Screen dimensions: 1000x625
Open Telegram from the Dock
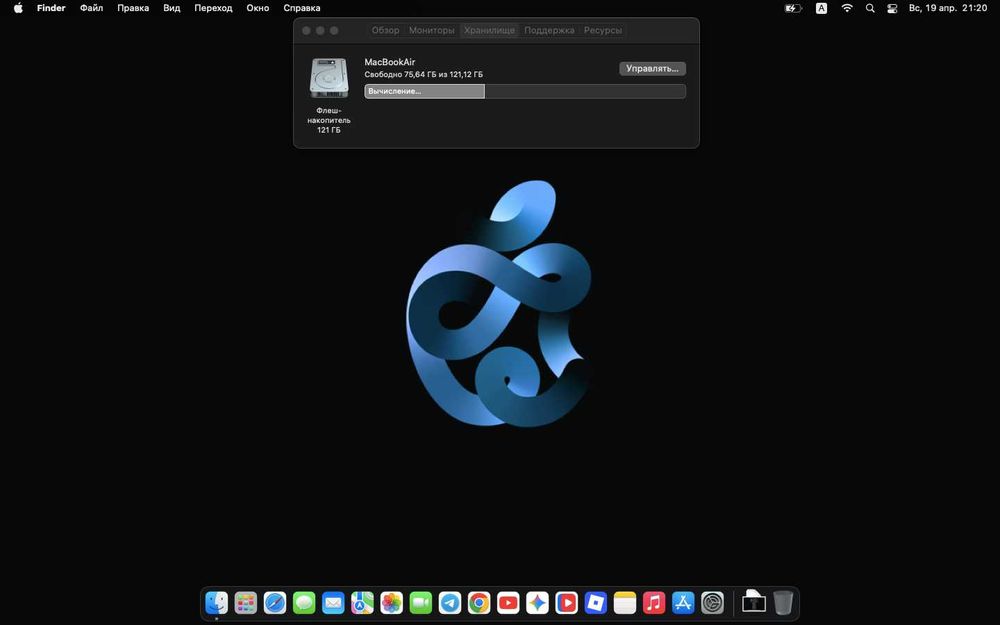[x=450, y=602]
